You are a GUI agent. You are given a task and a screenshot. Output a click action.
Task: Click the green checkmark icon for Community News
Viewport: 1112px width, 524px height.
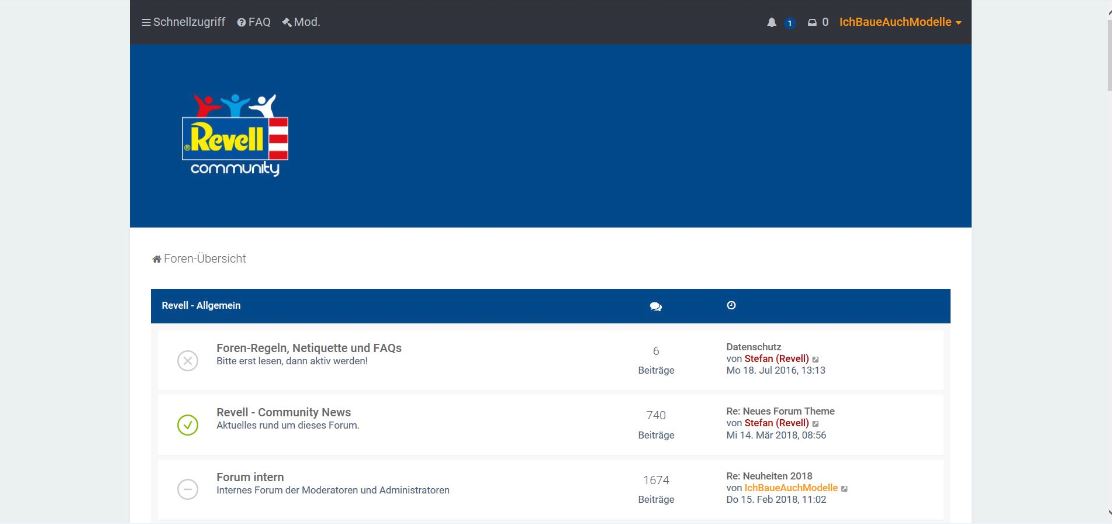187,425
